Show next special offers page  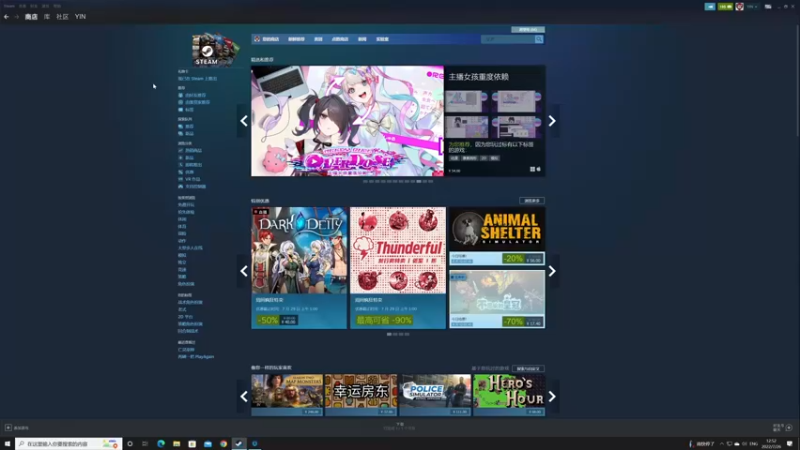(552, 271)
